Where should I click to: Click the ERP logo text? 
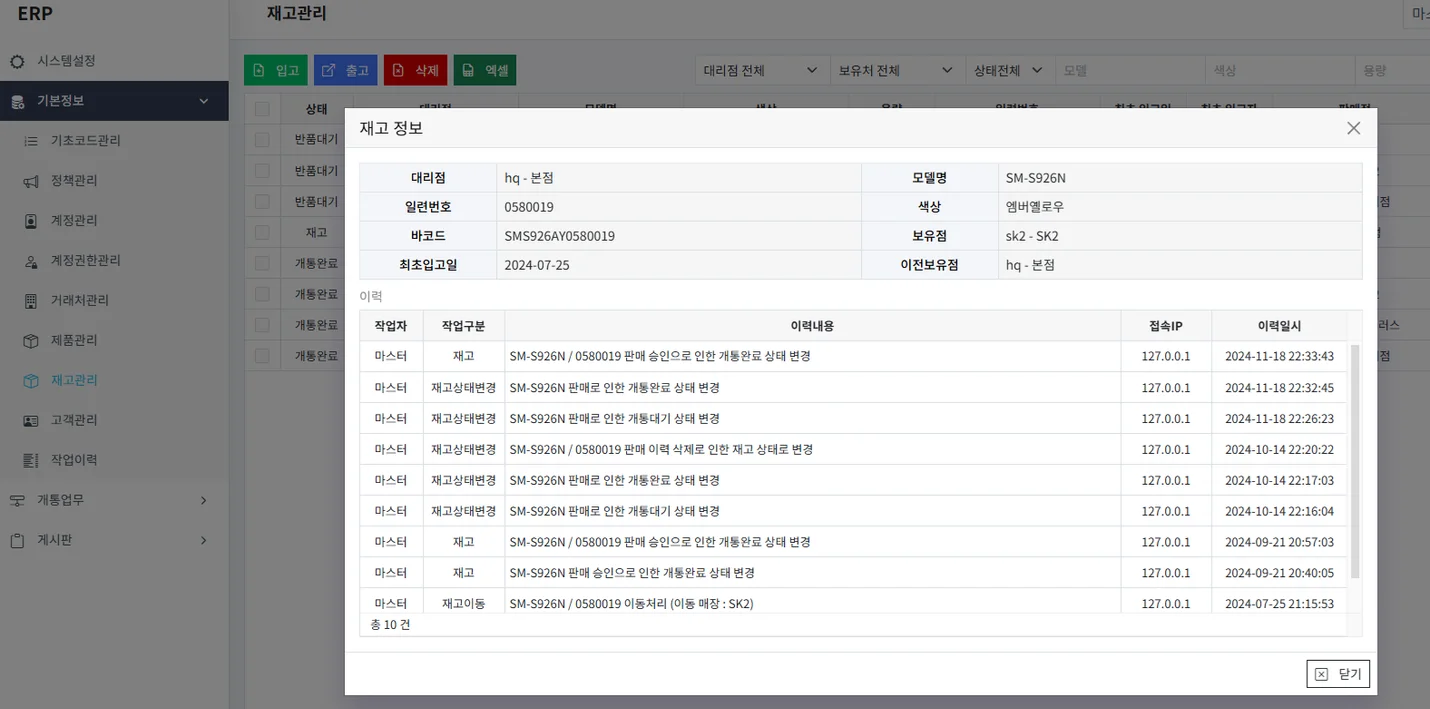pos(35,13)
